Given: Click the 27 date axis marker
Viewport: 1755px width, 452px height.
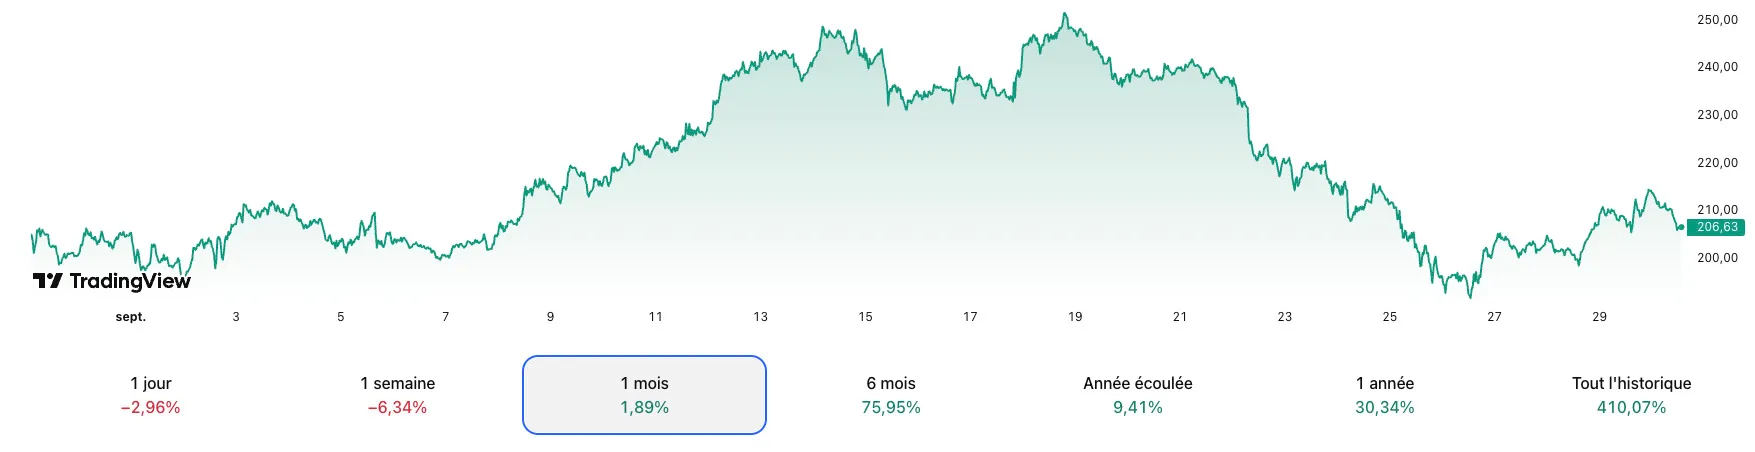Looking at the screenshot, I should click(x=1494, y=317).
